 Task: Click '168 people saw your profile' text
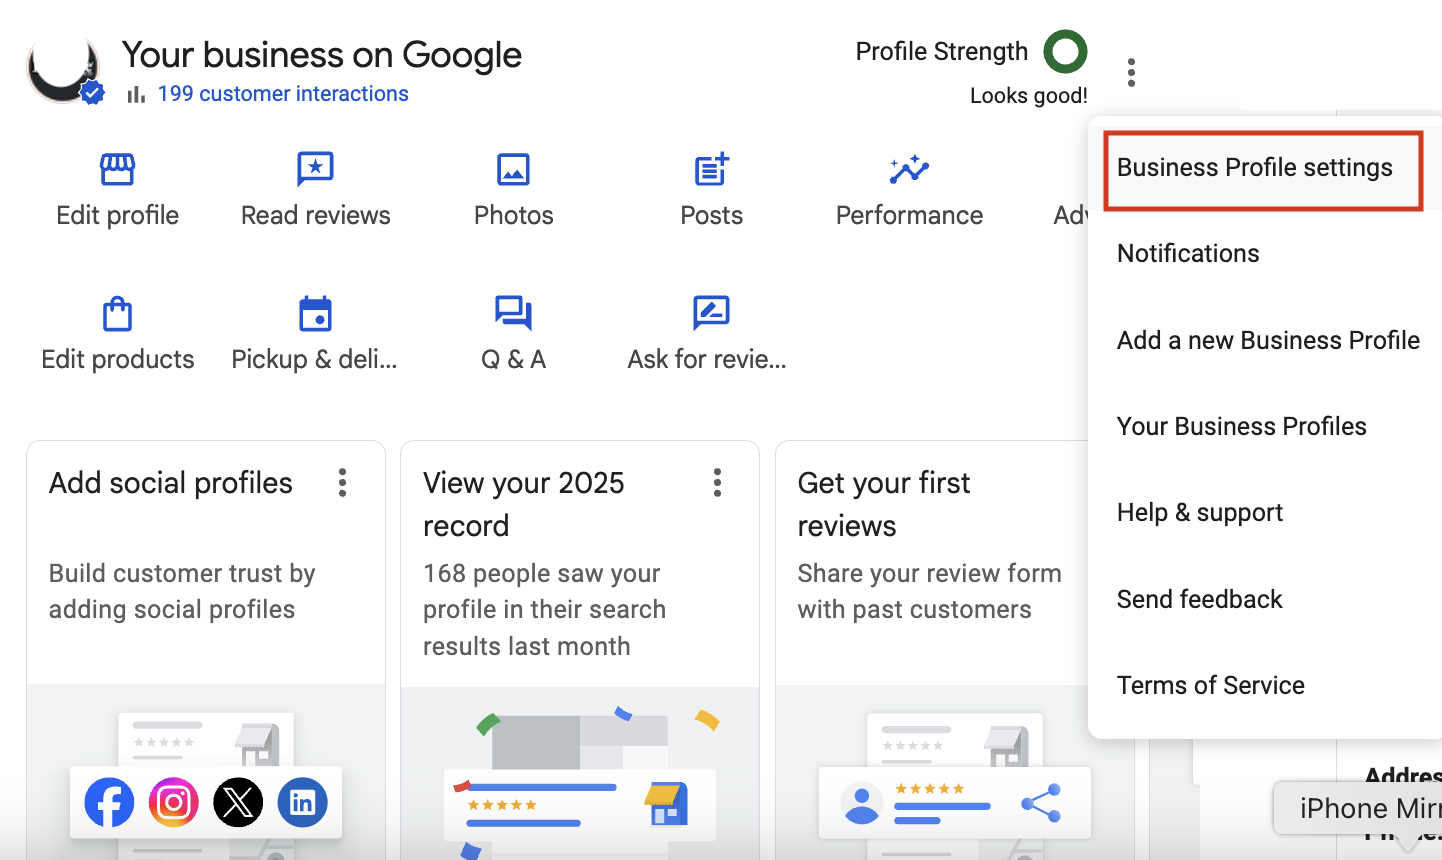(544, 609)
